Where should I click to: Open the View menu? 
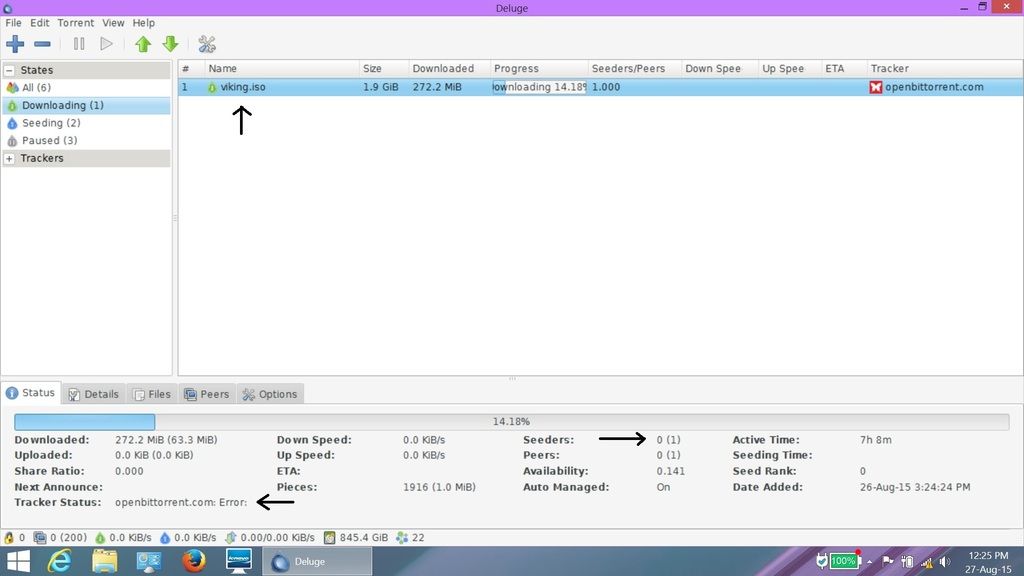113,23
